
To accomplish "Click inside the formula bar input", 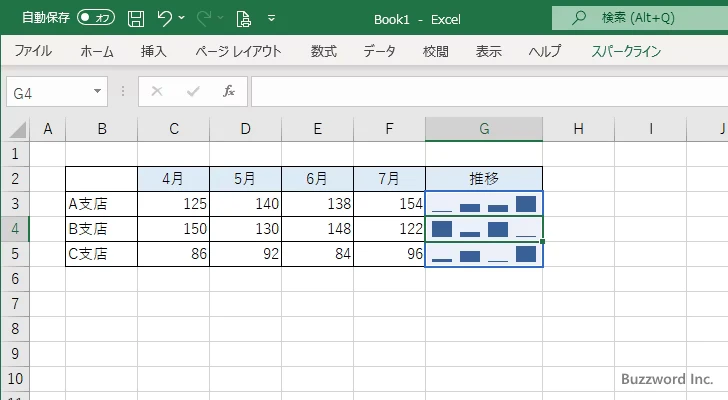I will coord(489,91).
